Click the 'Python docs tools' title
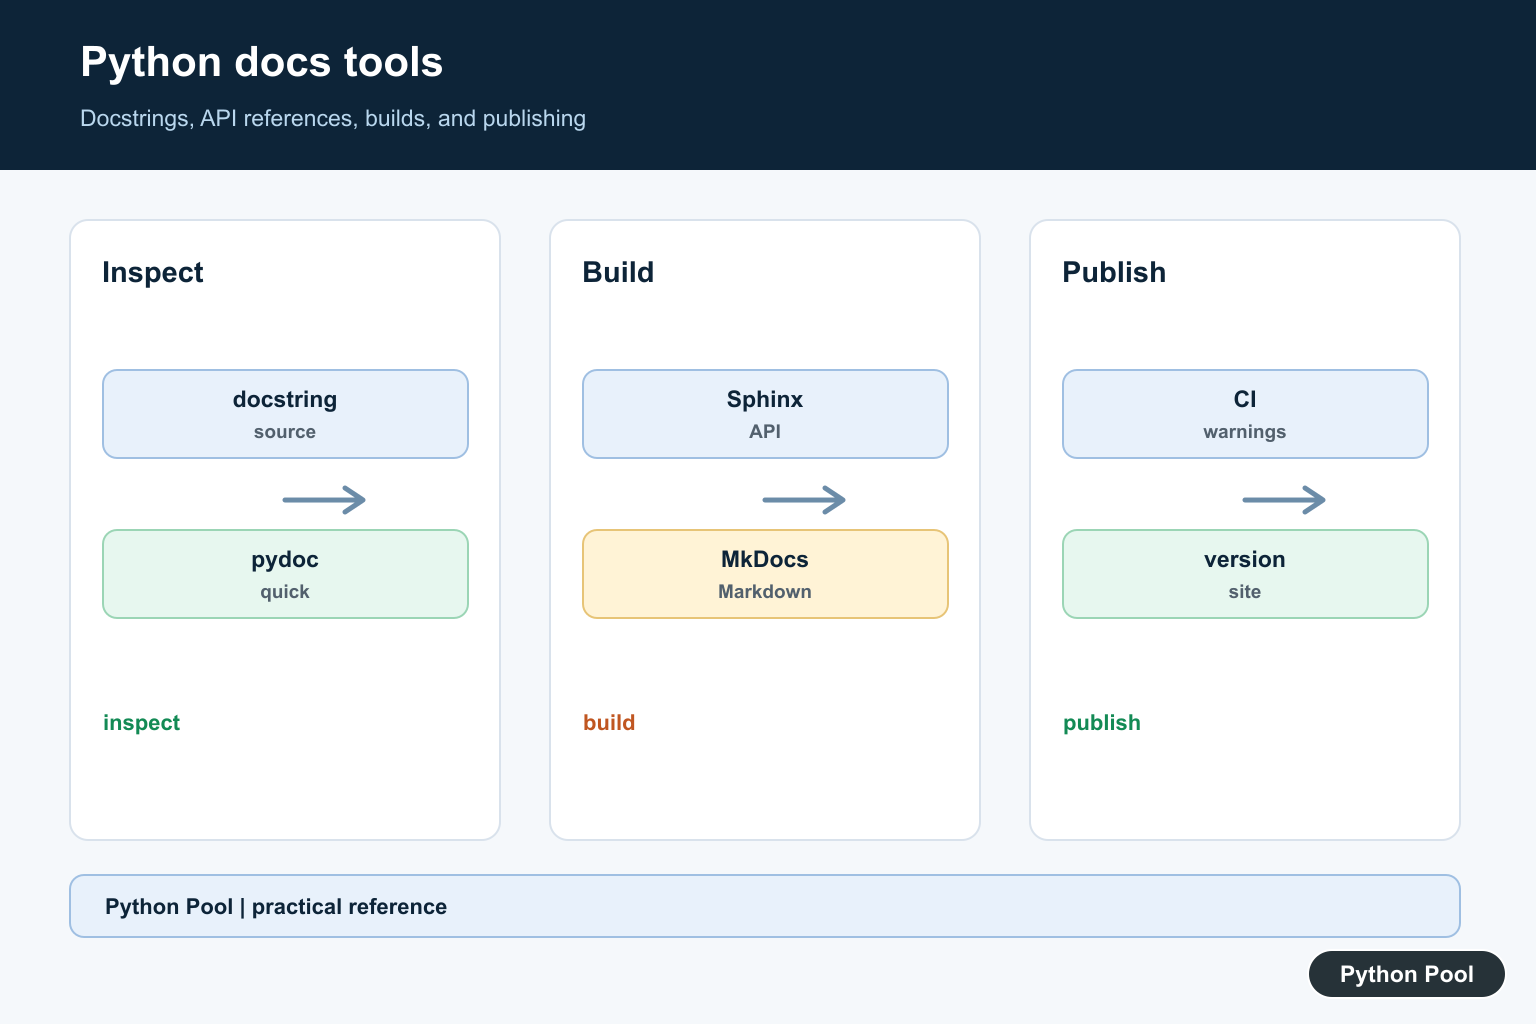Image resolution: width=1536 pixels, height=1024 pixels. point(262,62)
